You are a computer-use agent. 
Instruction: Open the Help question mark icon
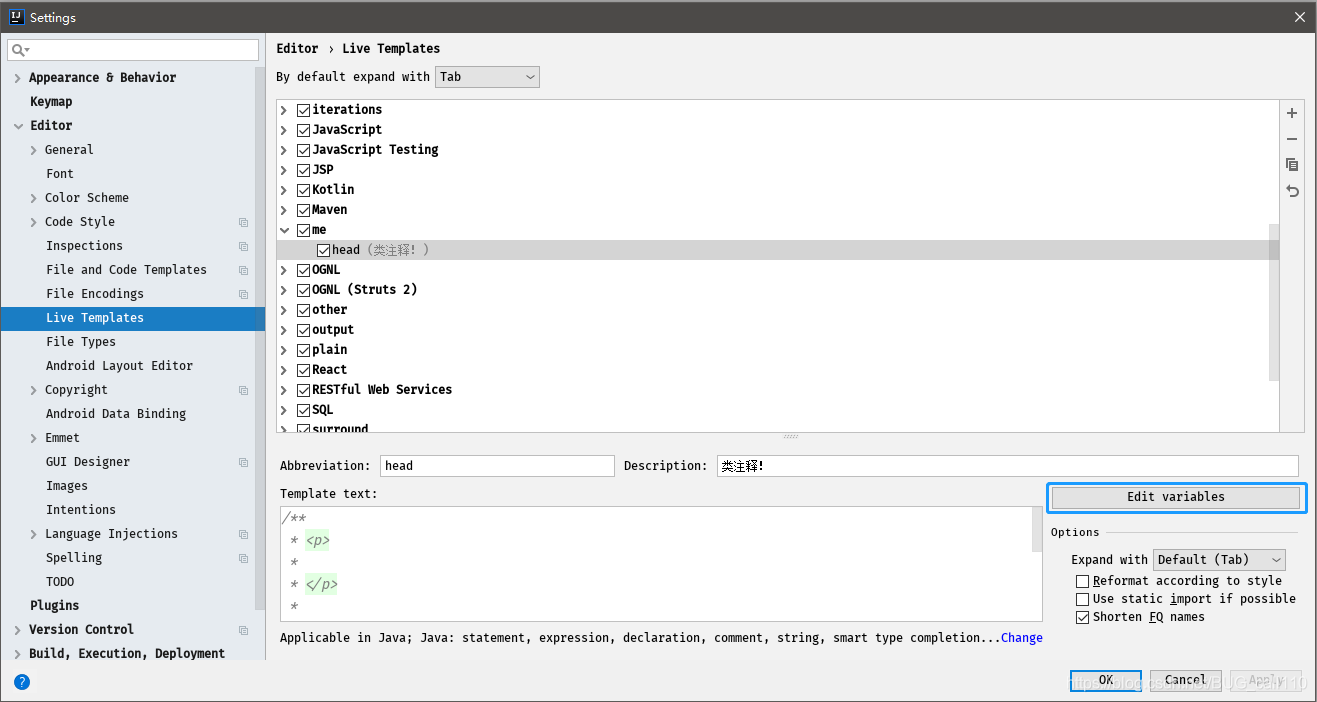click(22, 681)
